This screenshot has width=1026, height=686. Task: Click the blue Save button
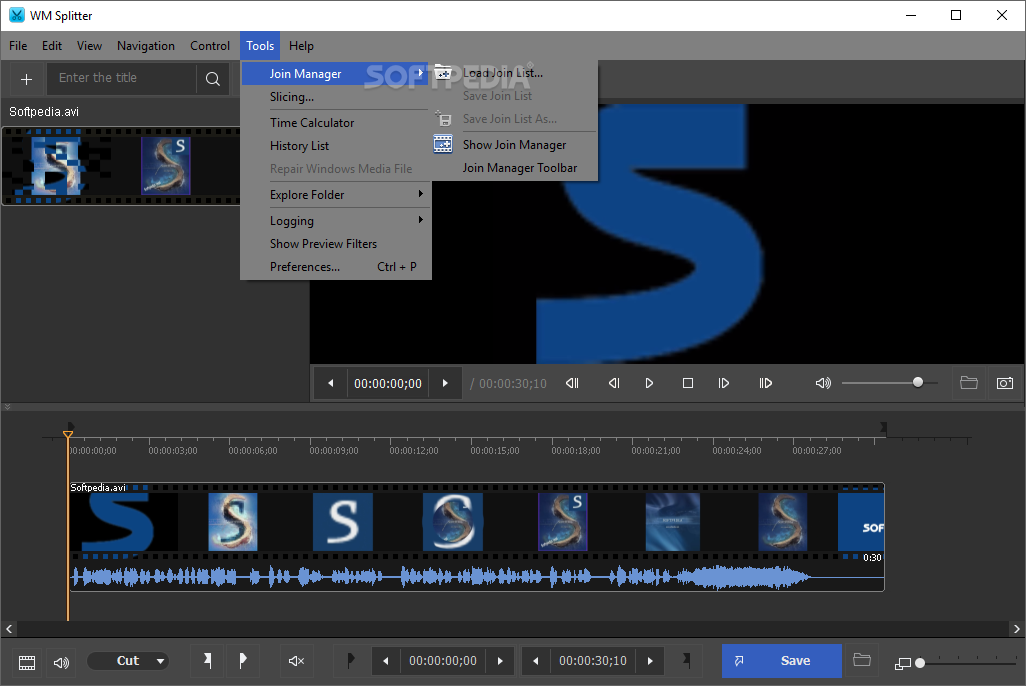click(x=782, y=661)
